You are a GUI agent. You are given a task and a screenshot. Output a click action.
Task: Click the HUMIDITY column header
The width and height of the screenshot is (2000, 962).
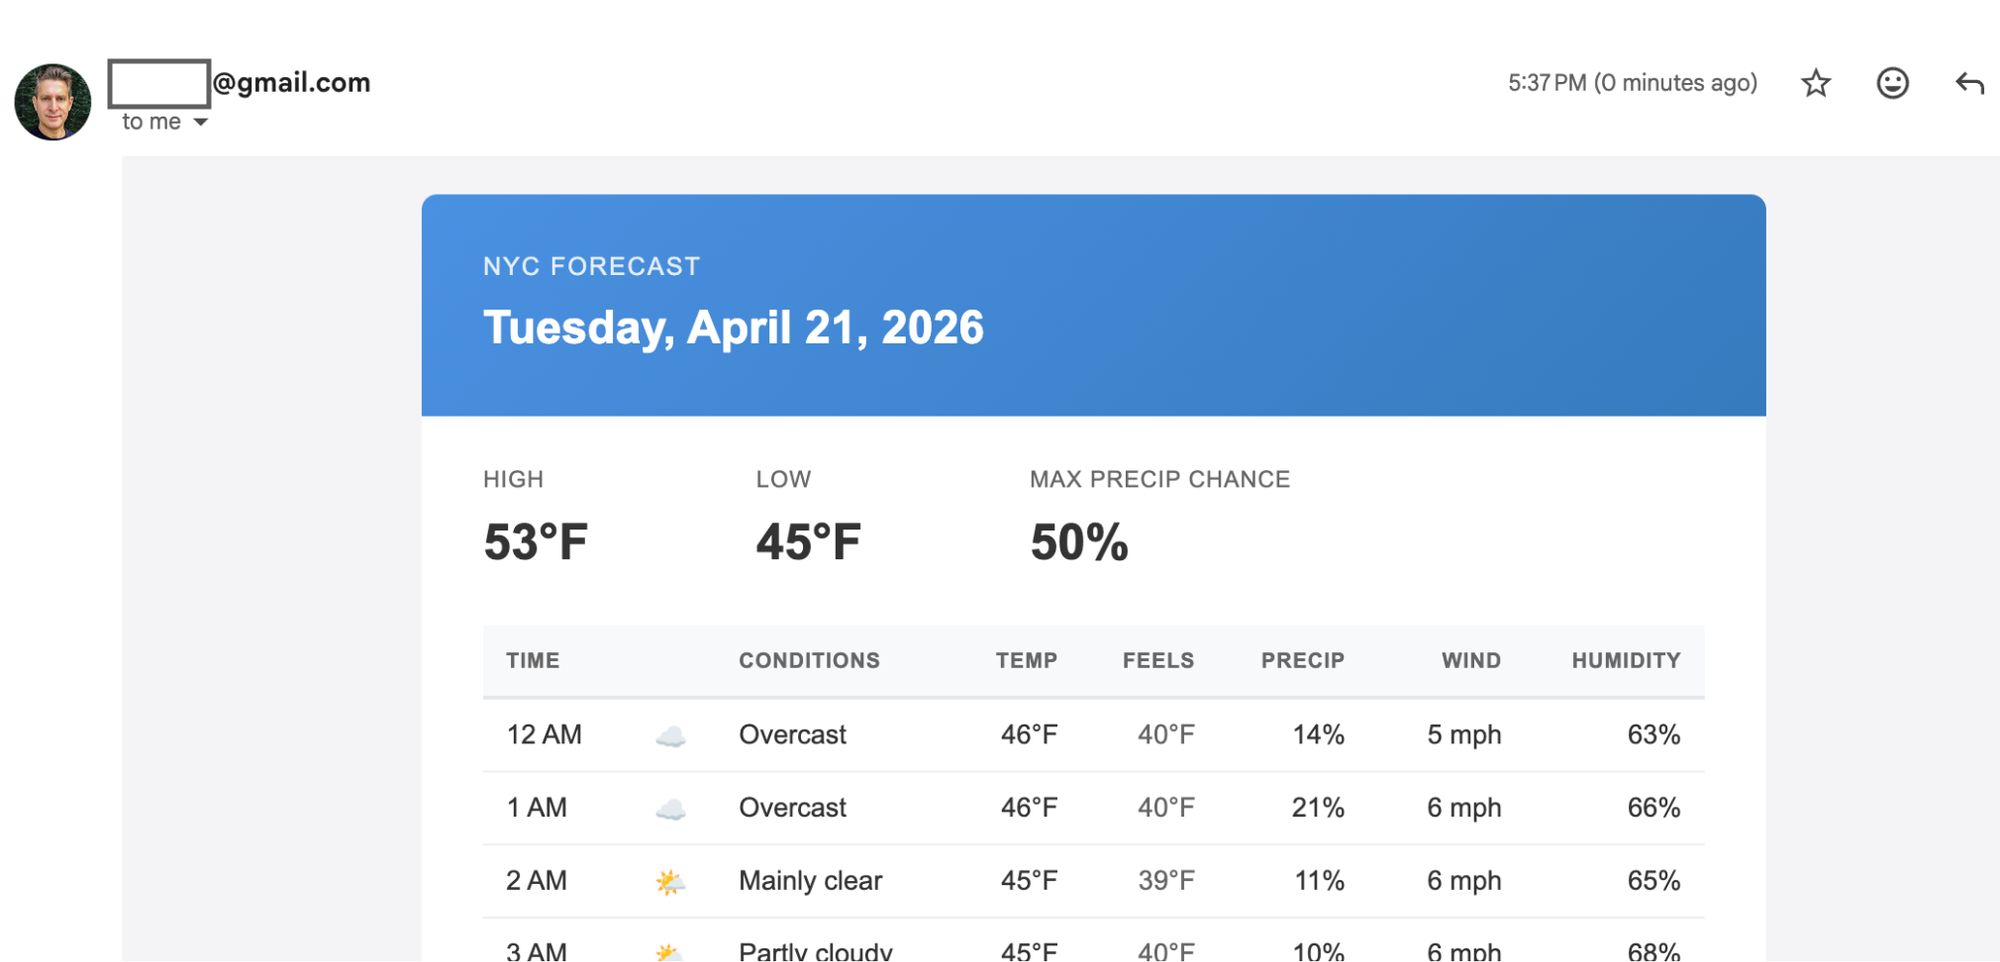pyautogui.click(x=1626, y=661)
